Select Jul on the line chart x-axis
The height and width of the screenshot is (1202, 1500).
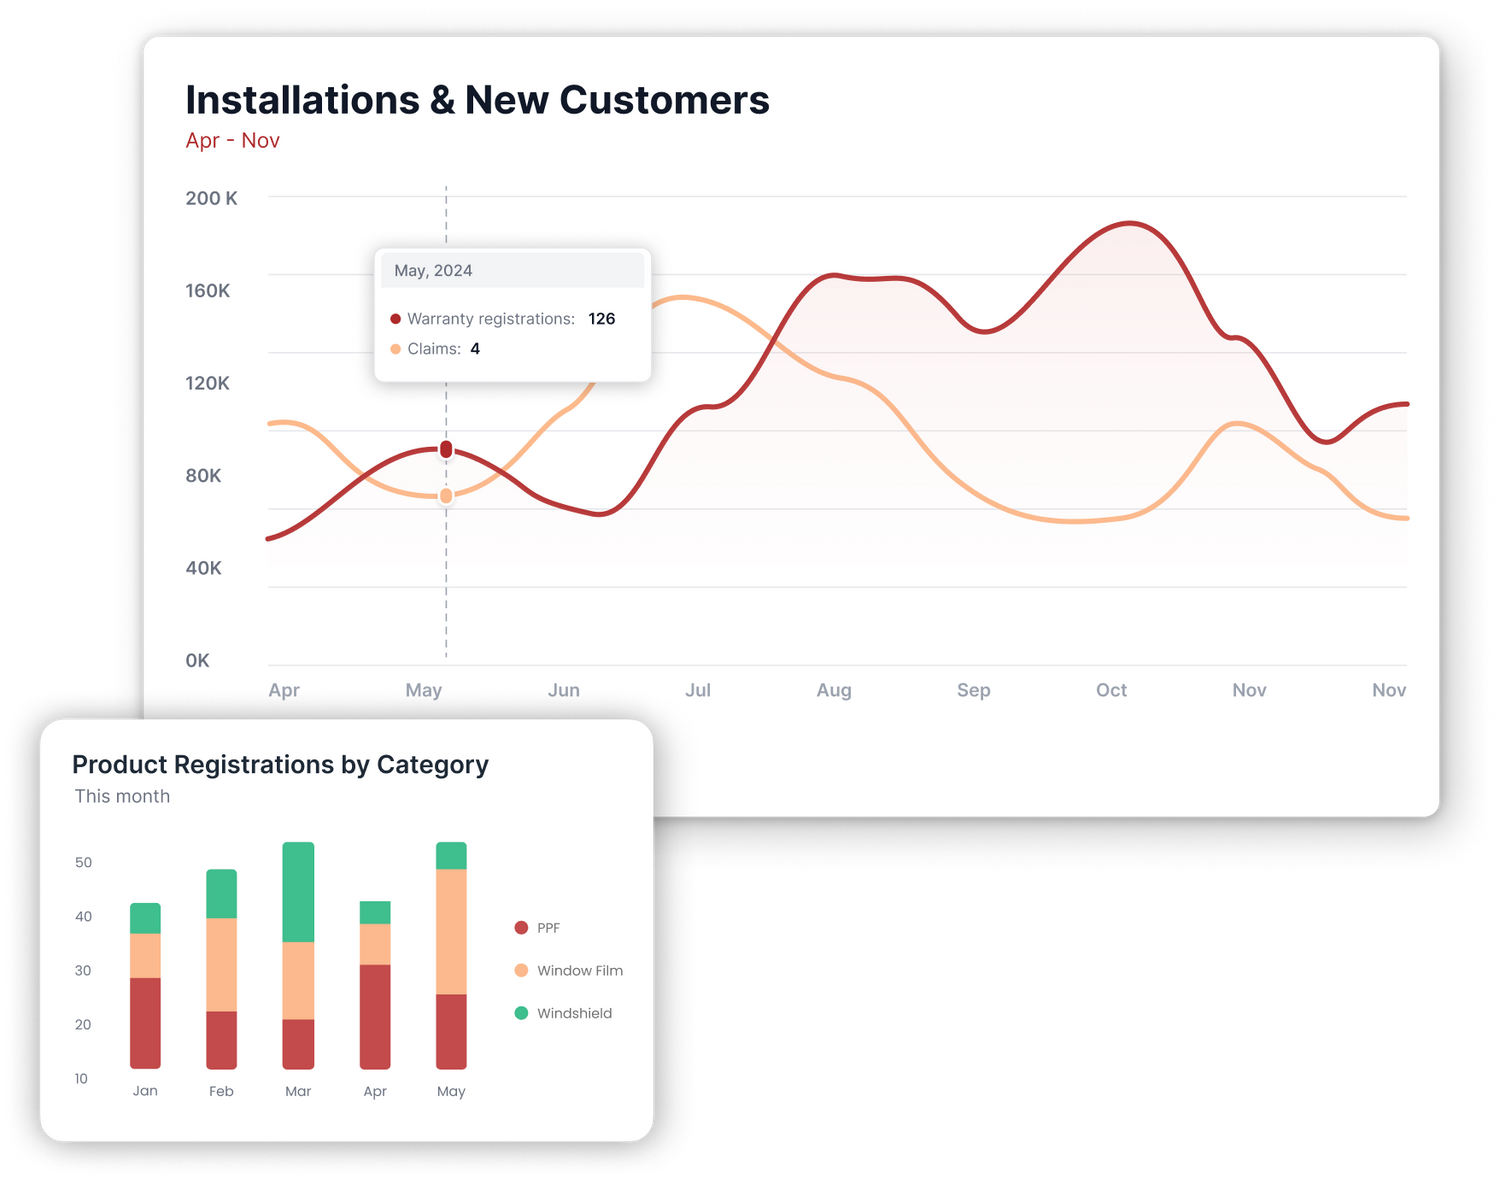[x=698, y=690]
